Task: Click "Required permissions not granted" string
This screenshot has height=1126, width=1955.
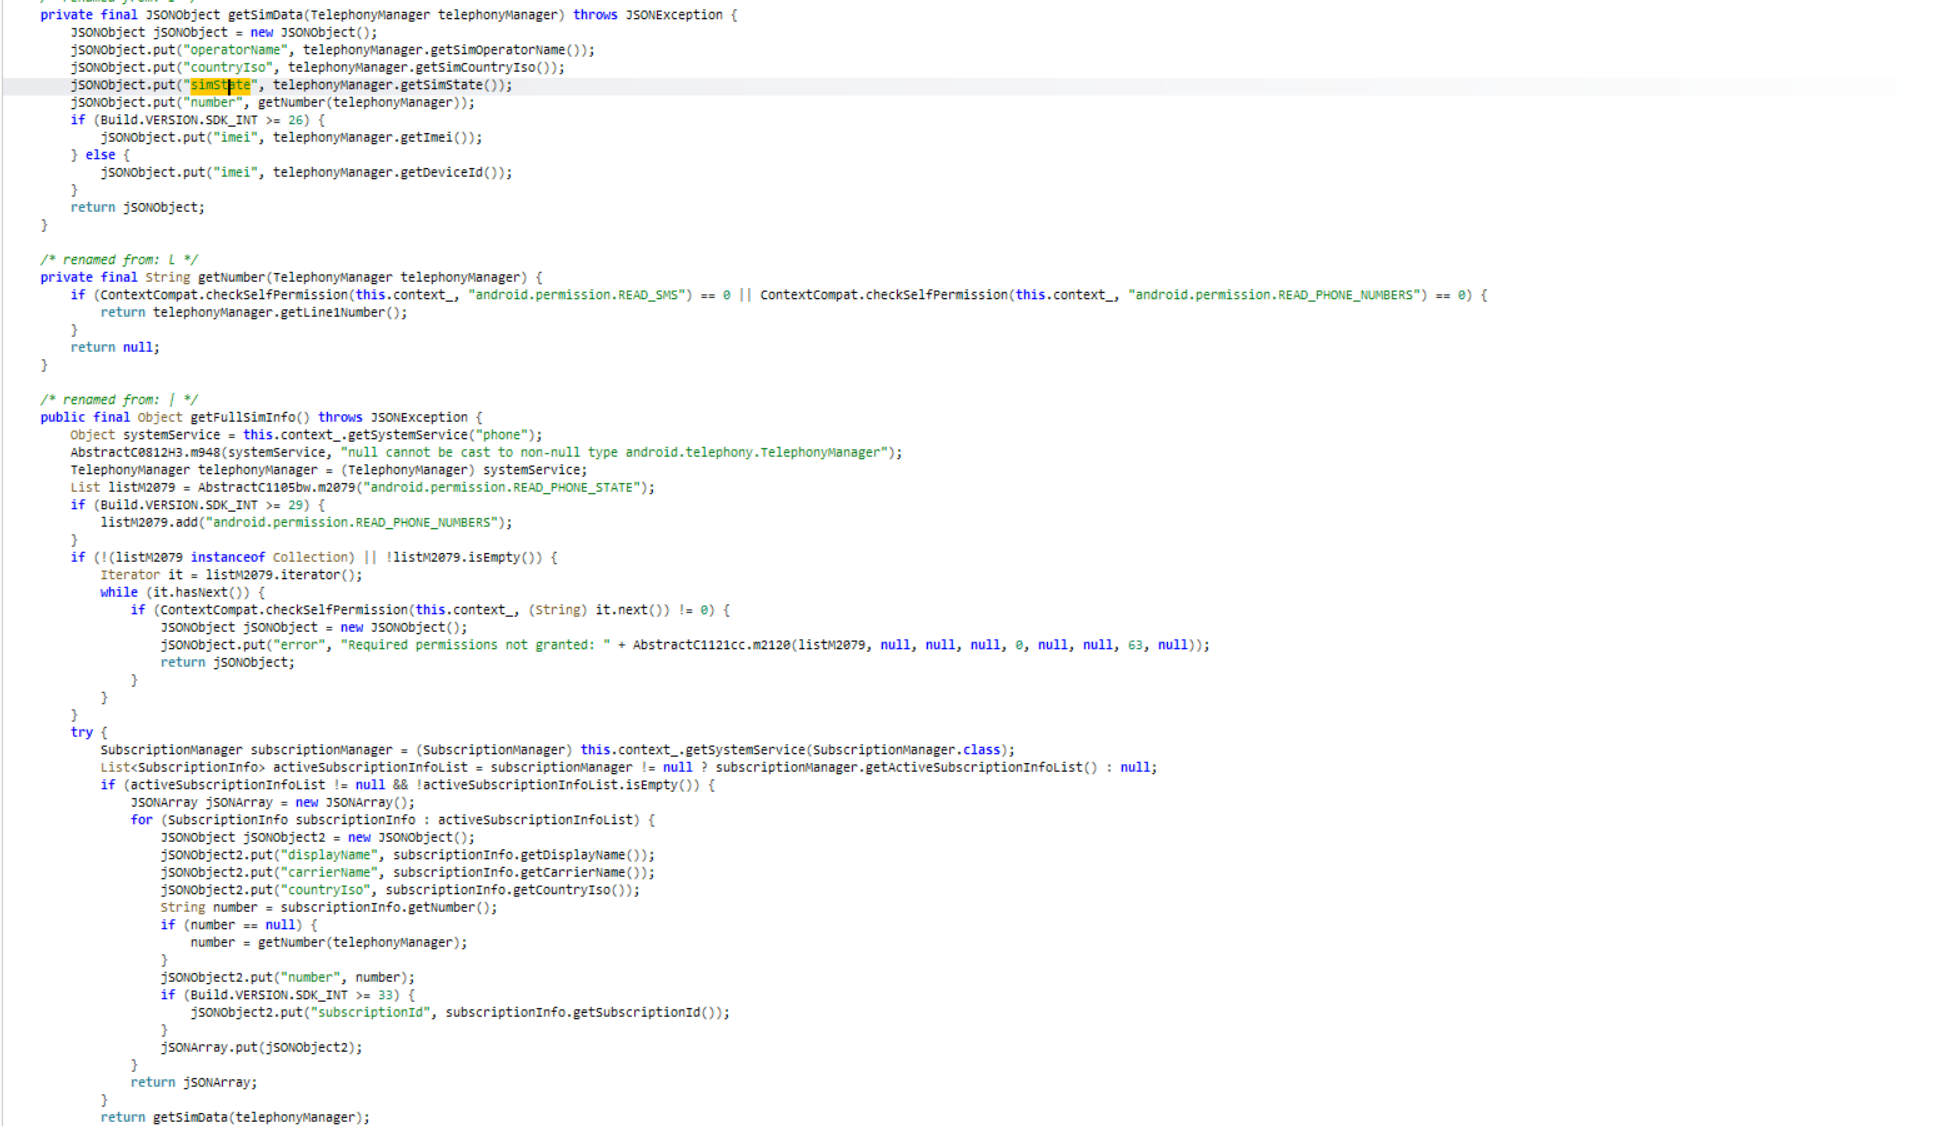Action: point(475,645)
